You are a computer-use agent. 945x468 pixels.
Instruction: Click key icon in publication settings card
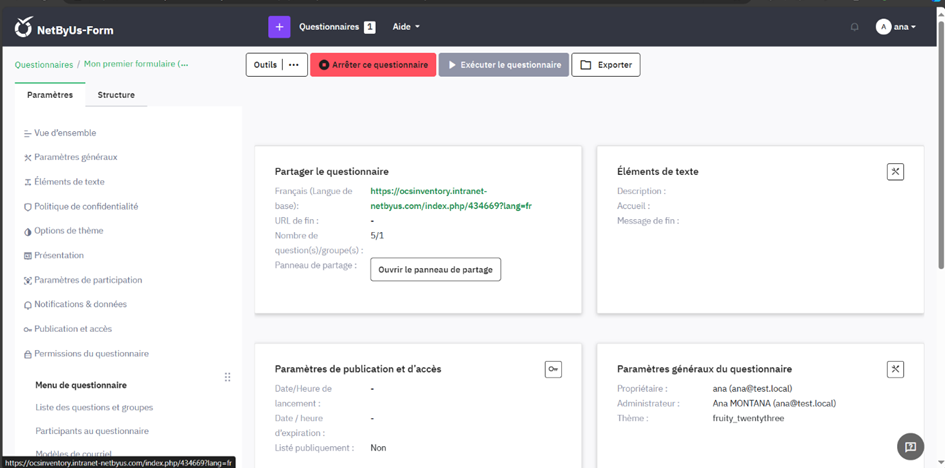(553, 369)
